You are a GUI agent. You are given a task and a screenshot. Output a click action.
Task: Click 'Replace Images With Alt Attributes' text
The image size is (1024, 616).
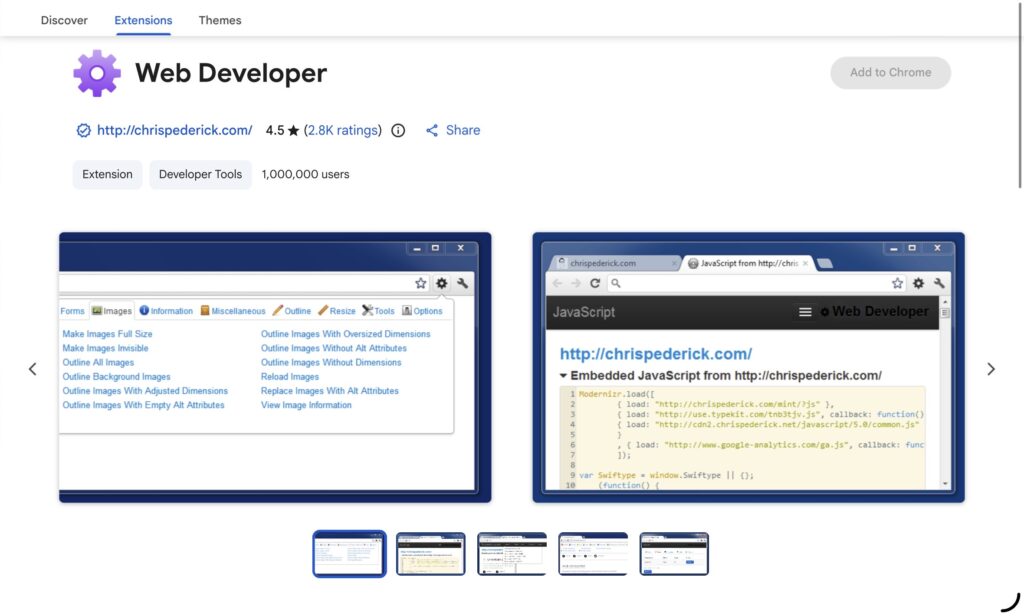pyautogui.click(x=330, y=391)
